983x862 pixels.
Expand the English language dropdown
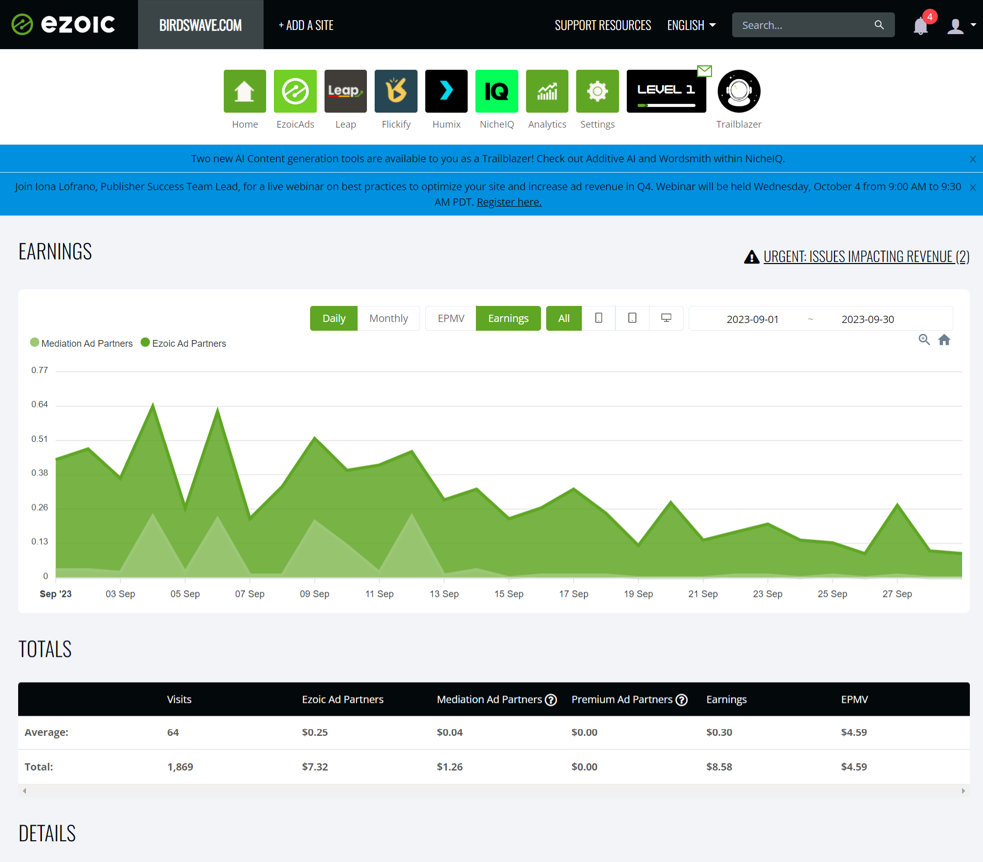click(691, 25)
